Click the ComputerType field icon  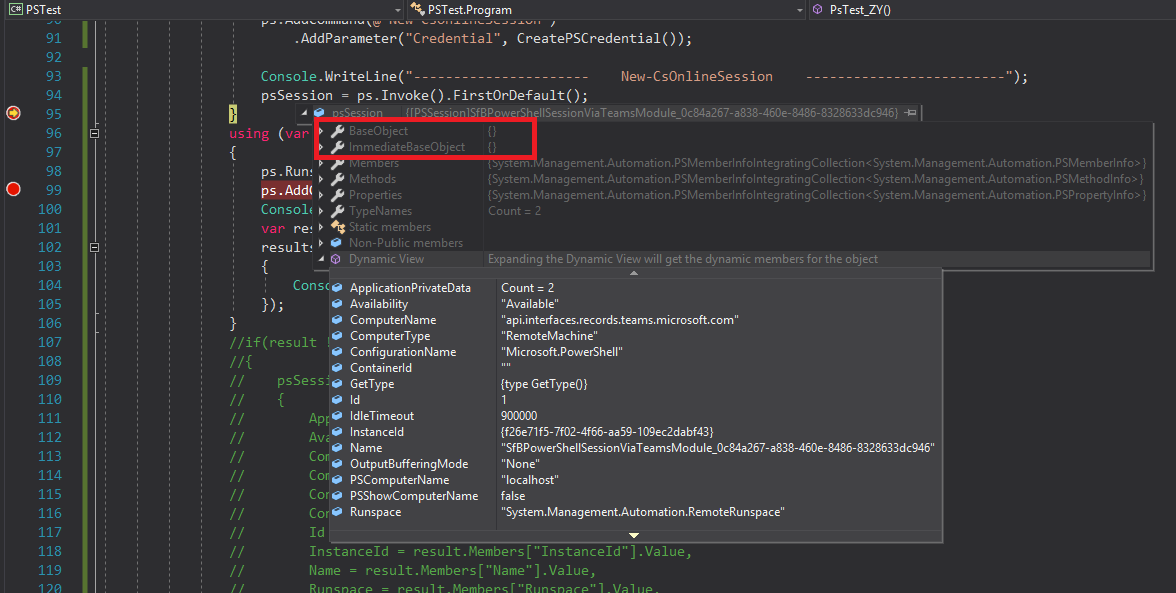[338, 336]
